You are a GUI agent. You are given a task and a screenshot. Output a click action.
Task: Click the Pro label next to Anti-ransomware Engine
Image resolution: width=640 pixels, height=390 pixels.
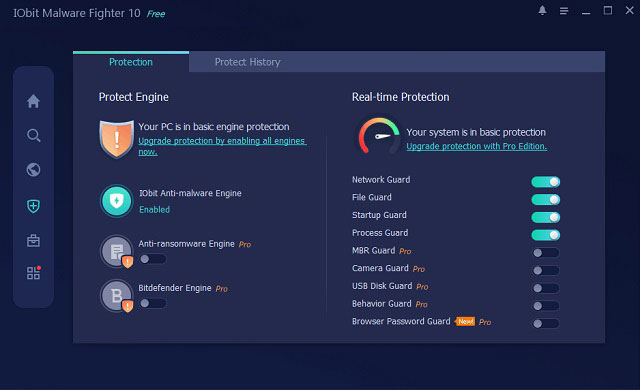[245, 245]
